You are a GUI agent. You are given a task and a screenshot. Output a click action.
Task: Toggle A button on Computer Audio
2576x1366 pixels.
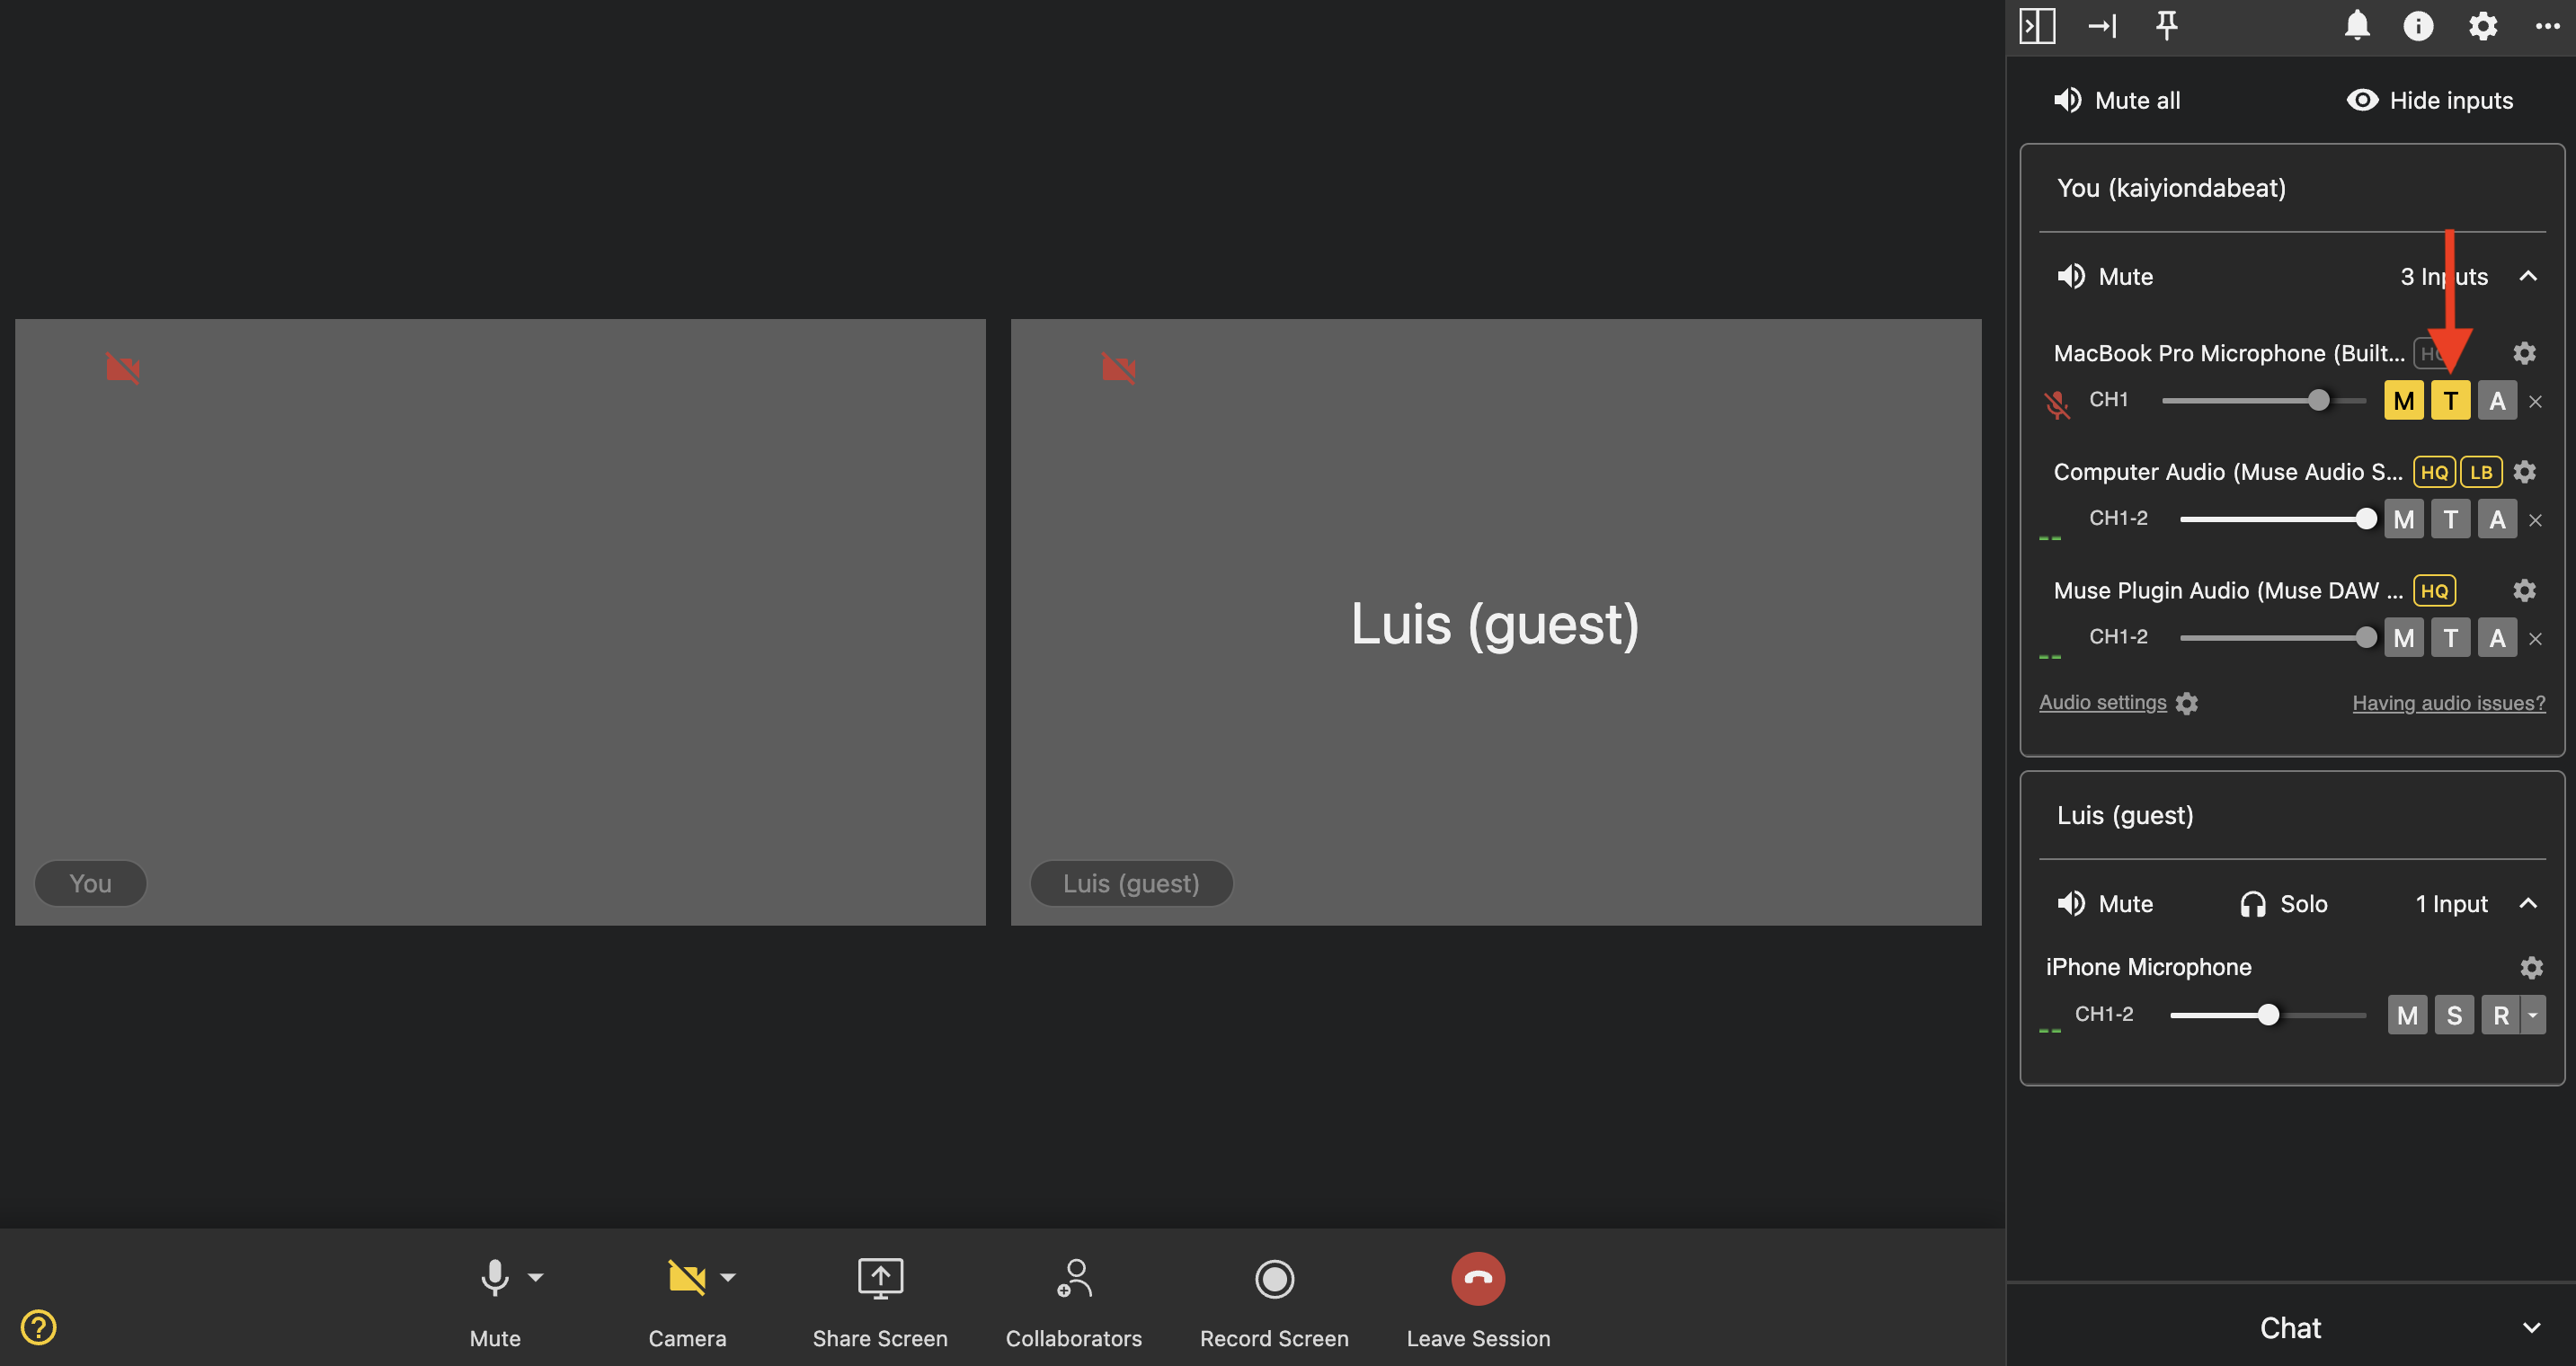tap(2497, 519)
